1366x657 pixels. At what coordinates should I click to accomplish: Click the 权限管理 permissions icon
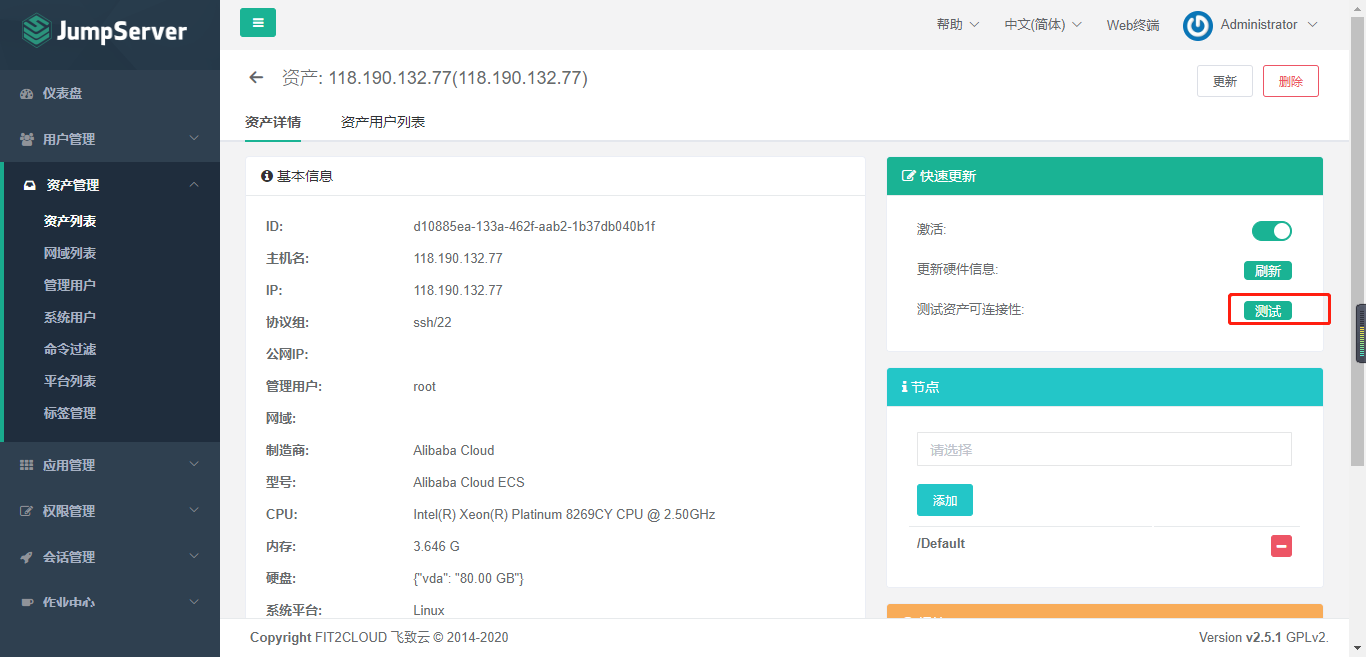click(28, 510)
